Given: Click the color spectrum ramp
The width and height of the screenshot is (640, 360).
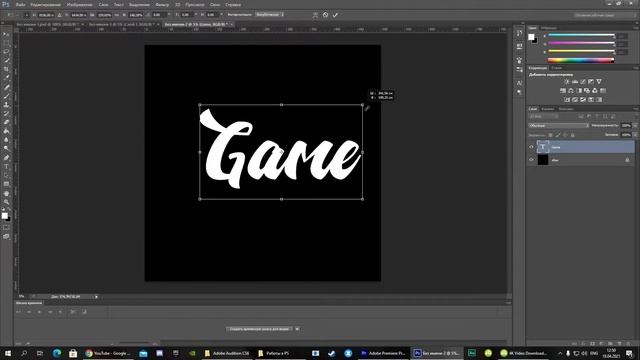Looking at the screenshot, I should (x=581, y=60).
